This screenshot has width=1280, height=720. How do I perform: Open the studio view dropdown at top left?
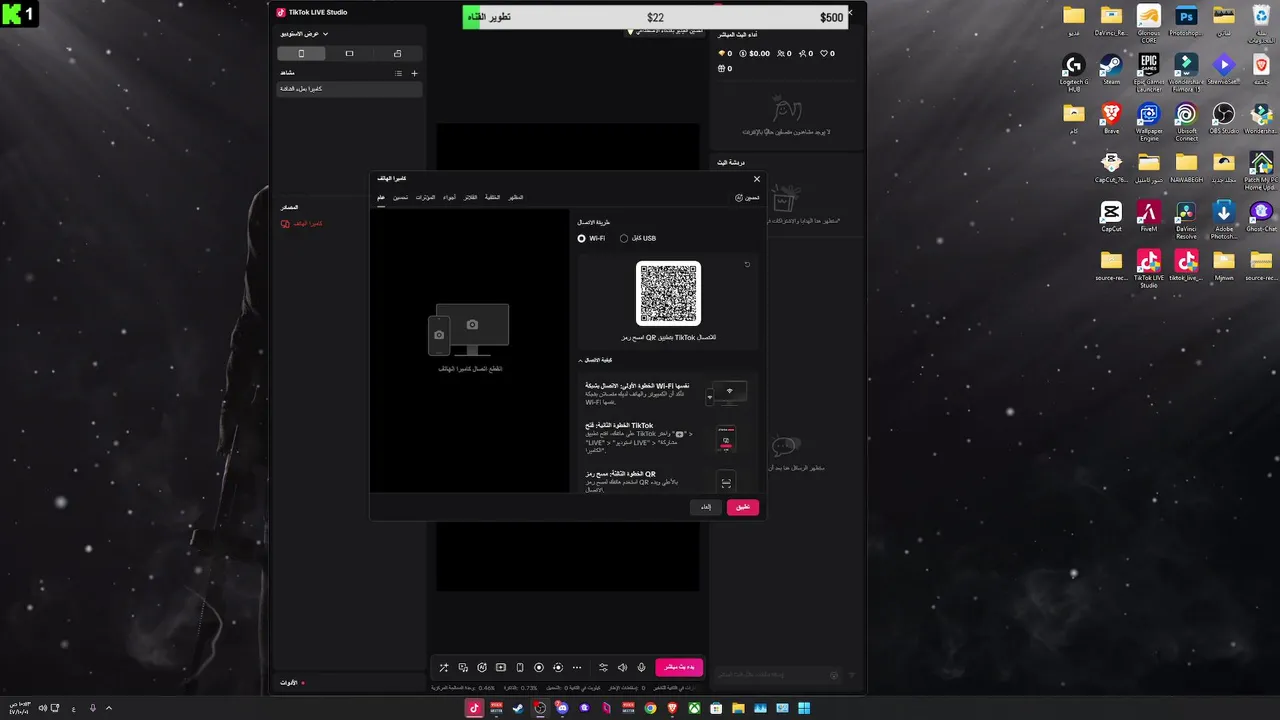point(305,34)
